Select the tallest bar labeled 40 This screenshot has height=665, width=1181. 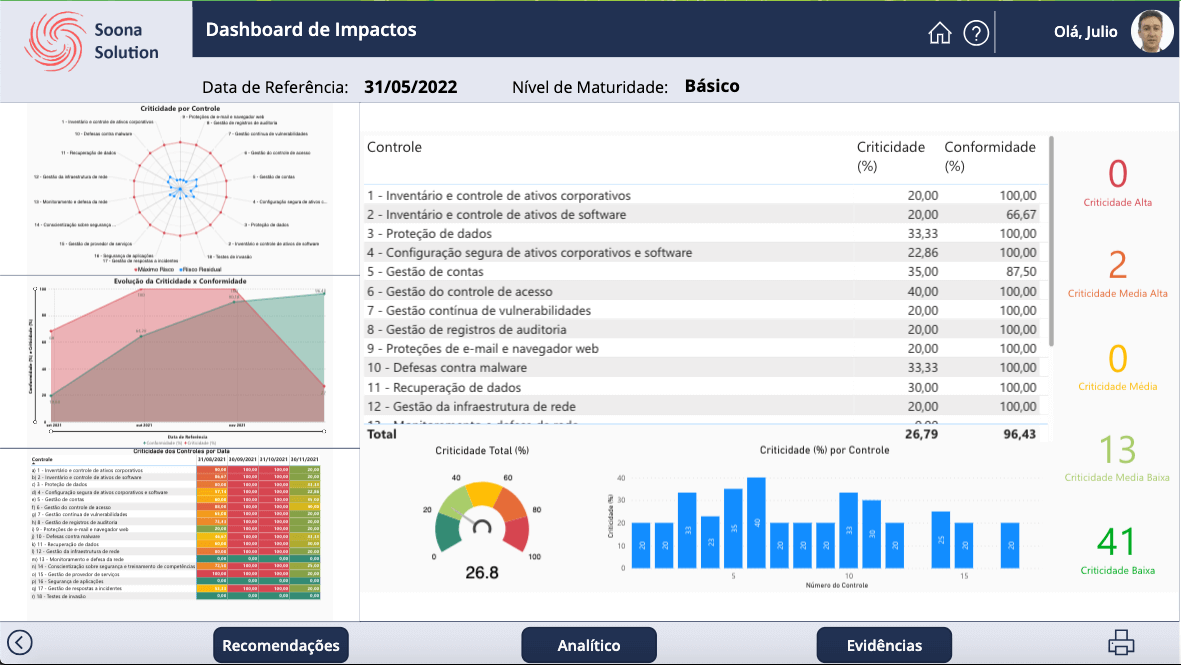pos(756,523)
